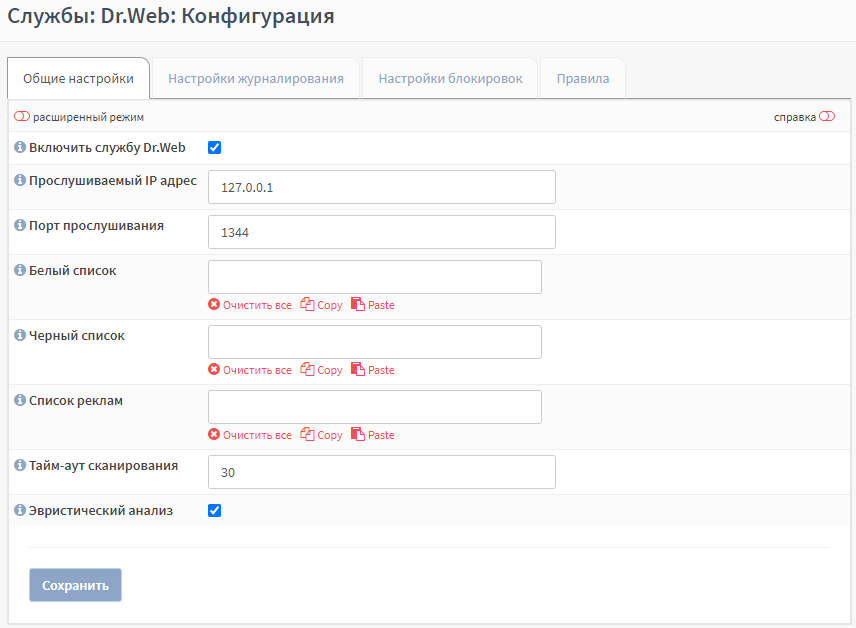Click into the Черный список field
Viewport: 856px width, 628px height.
(x=374, y=342)
